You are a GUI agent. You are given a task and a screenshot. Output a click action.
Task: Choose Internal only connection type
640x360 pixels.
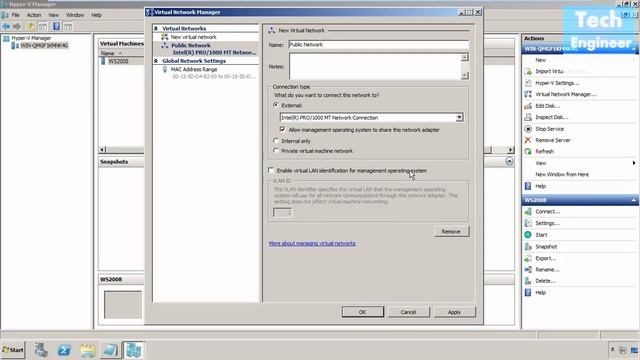[x=276, y=140]
